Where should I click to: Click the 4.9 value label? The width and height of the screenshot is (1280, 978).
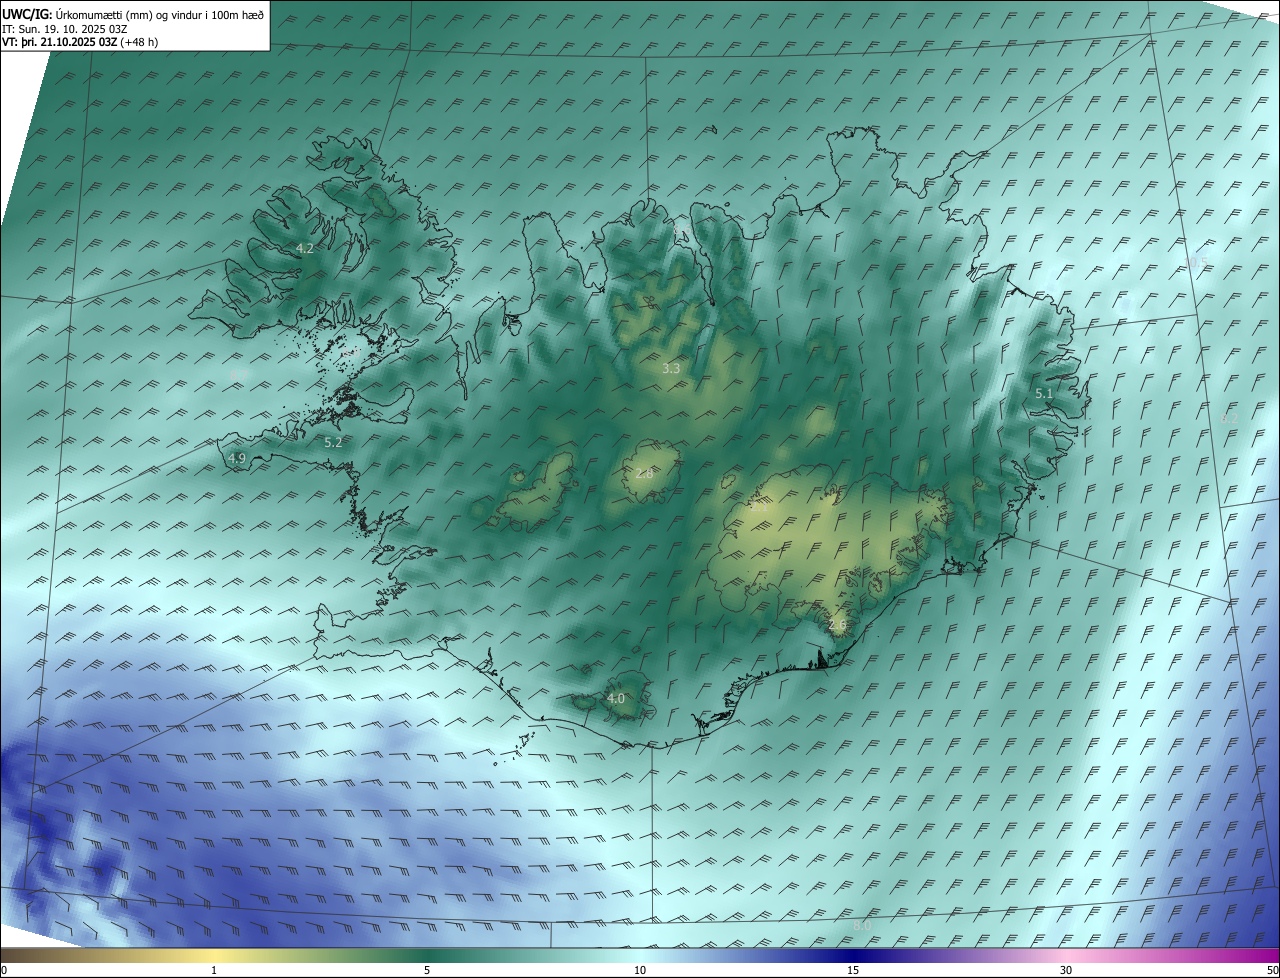pos(237,458)
